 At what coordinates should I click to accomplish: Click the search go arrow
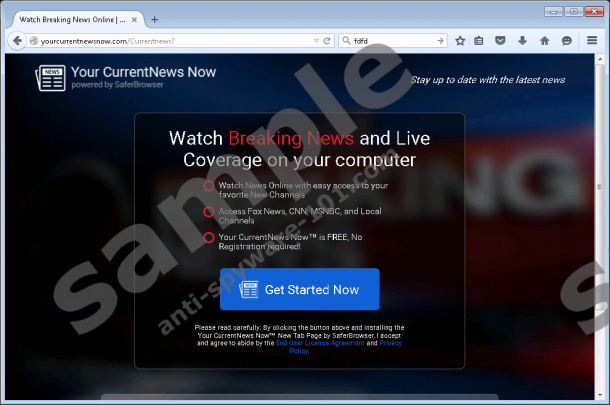coord(439,41)
